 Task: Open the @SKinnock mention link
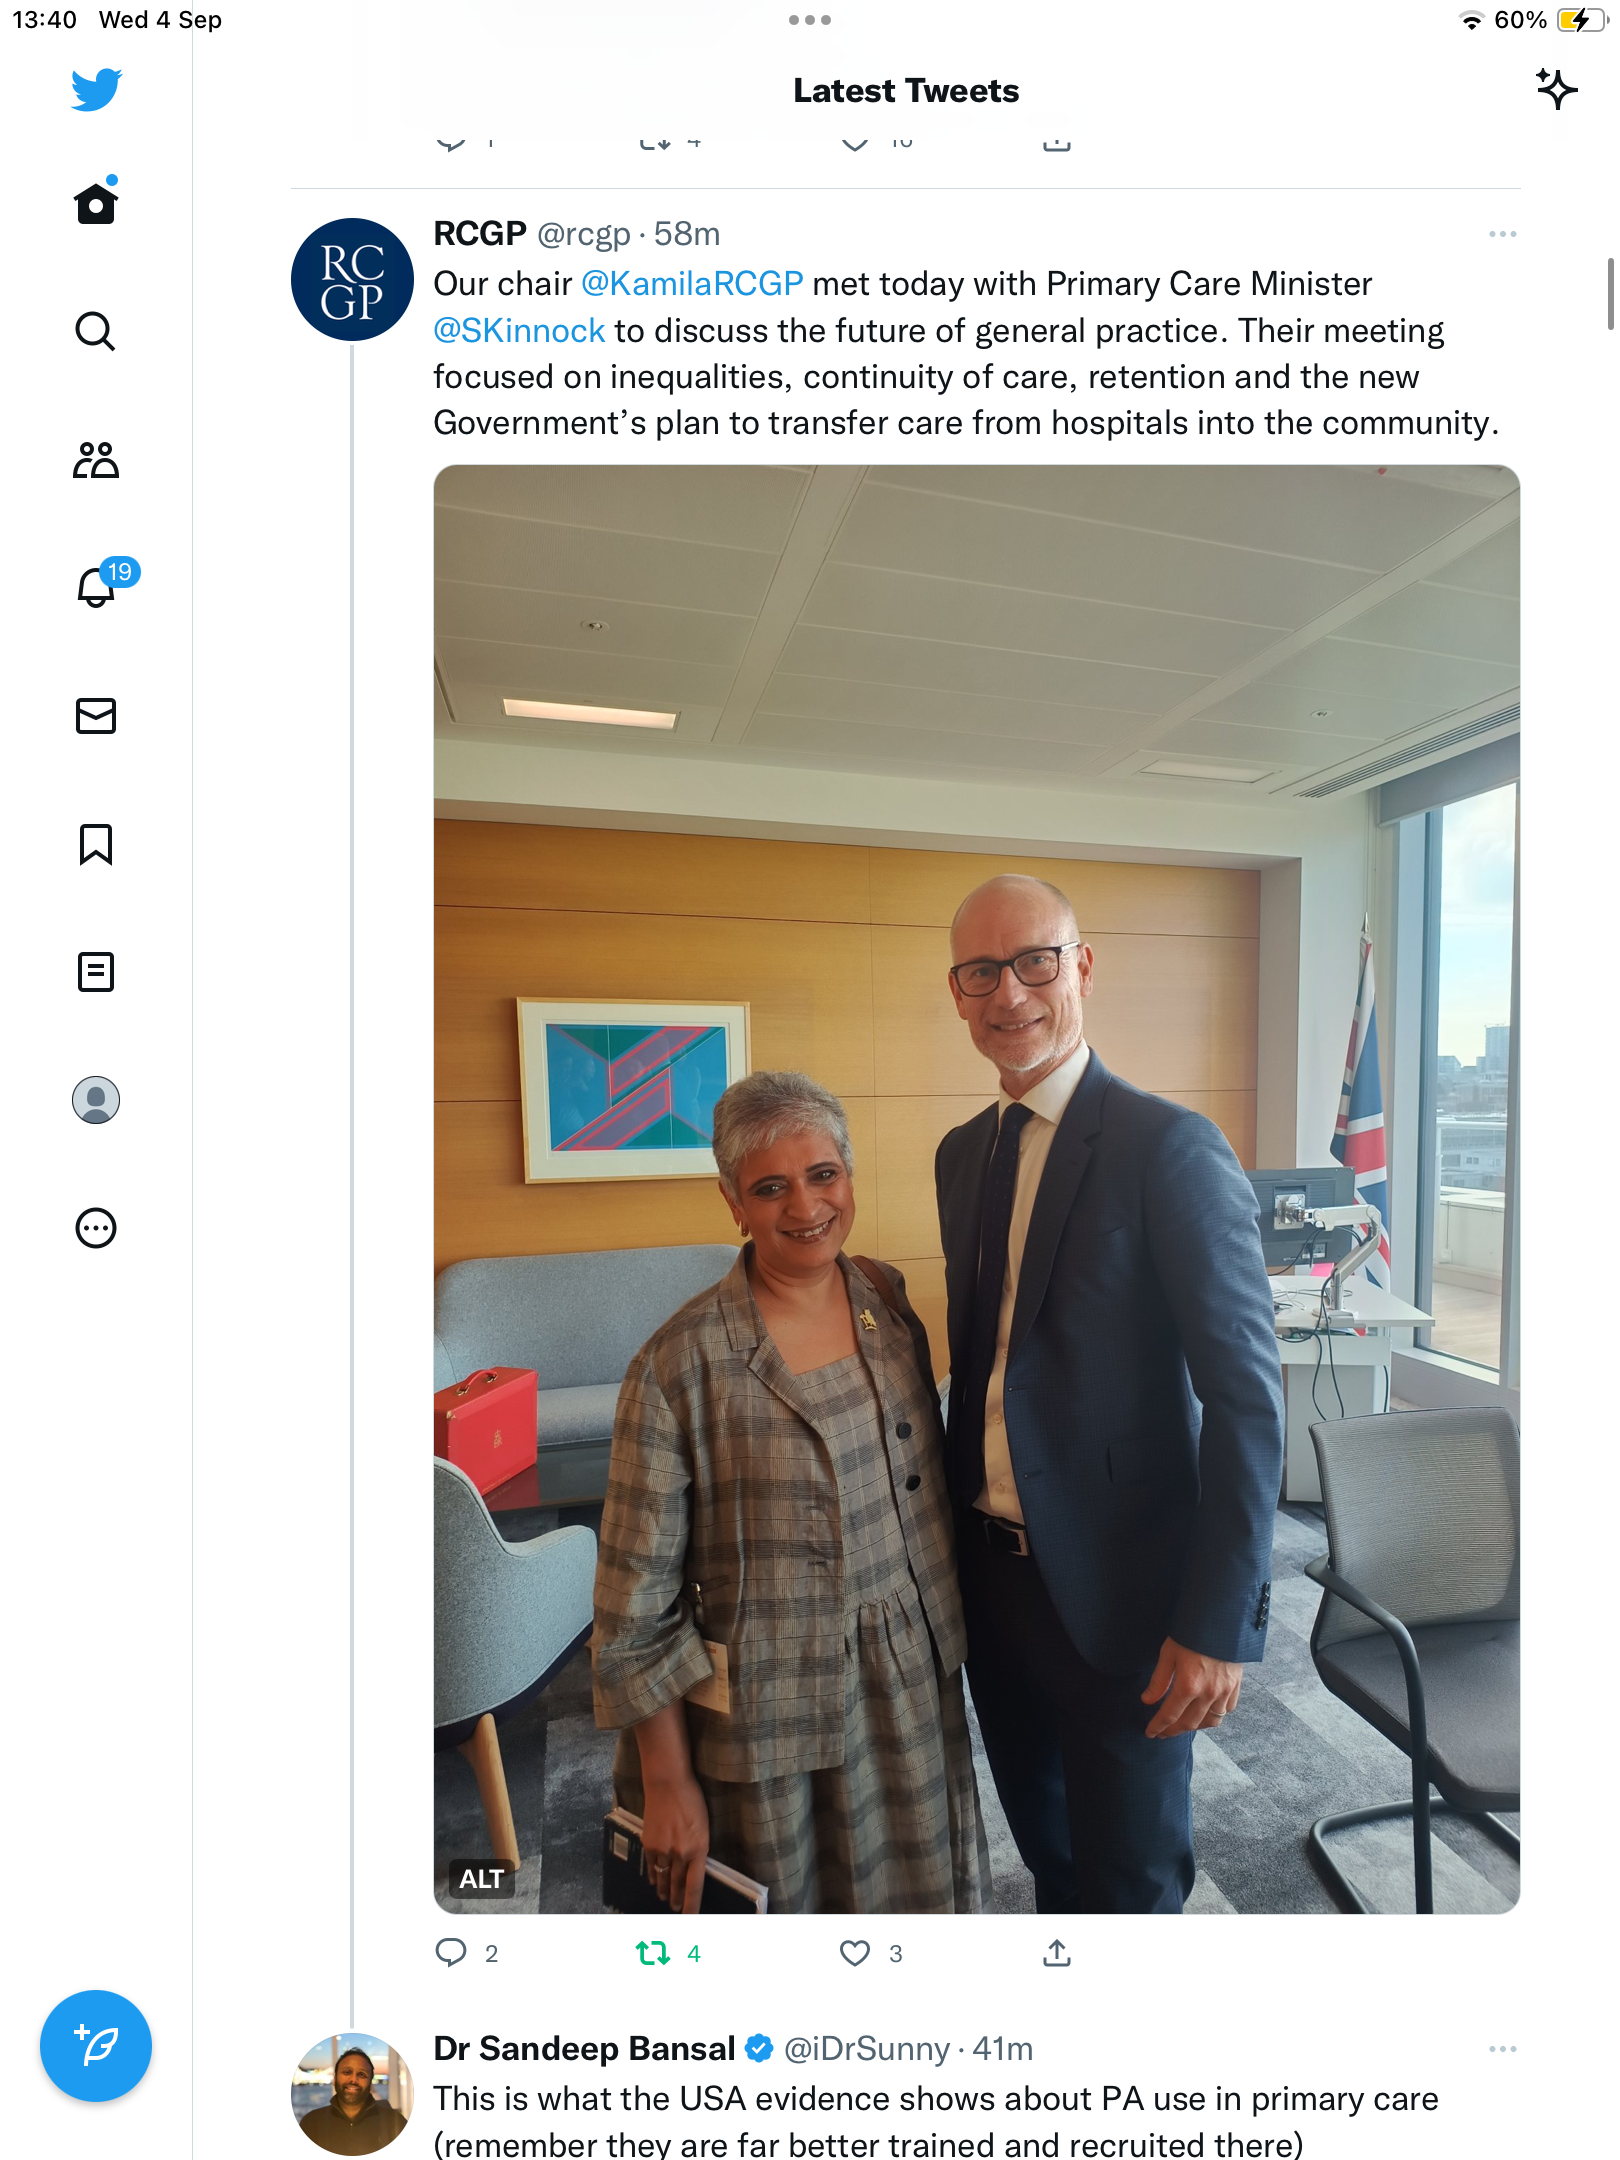(x=519, y=331)
